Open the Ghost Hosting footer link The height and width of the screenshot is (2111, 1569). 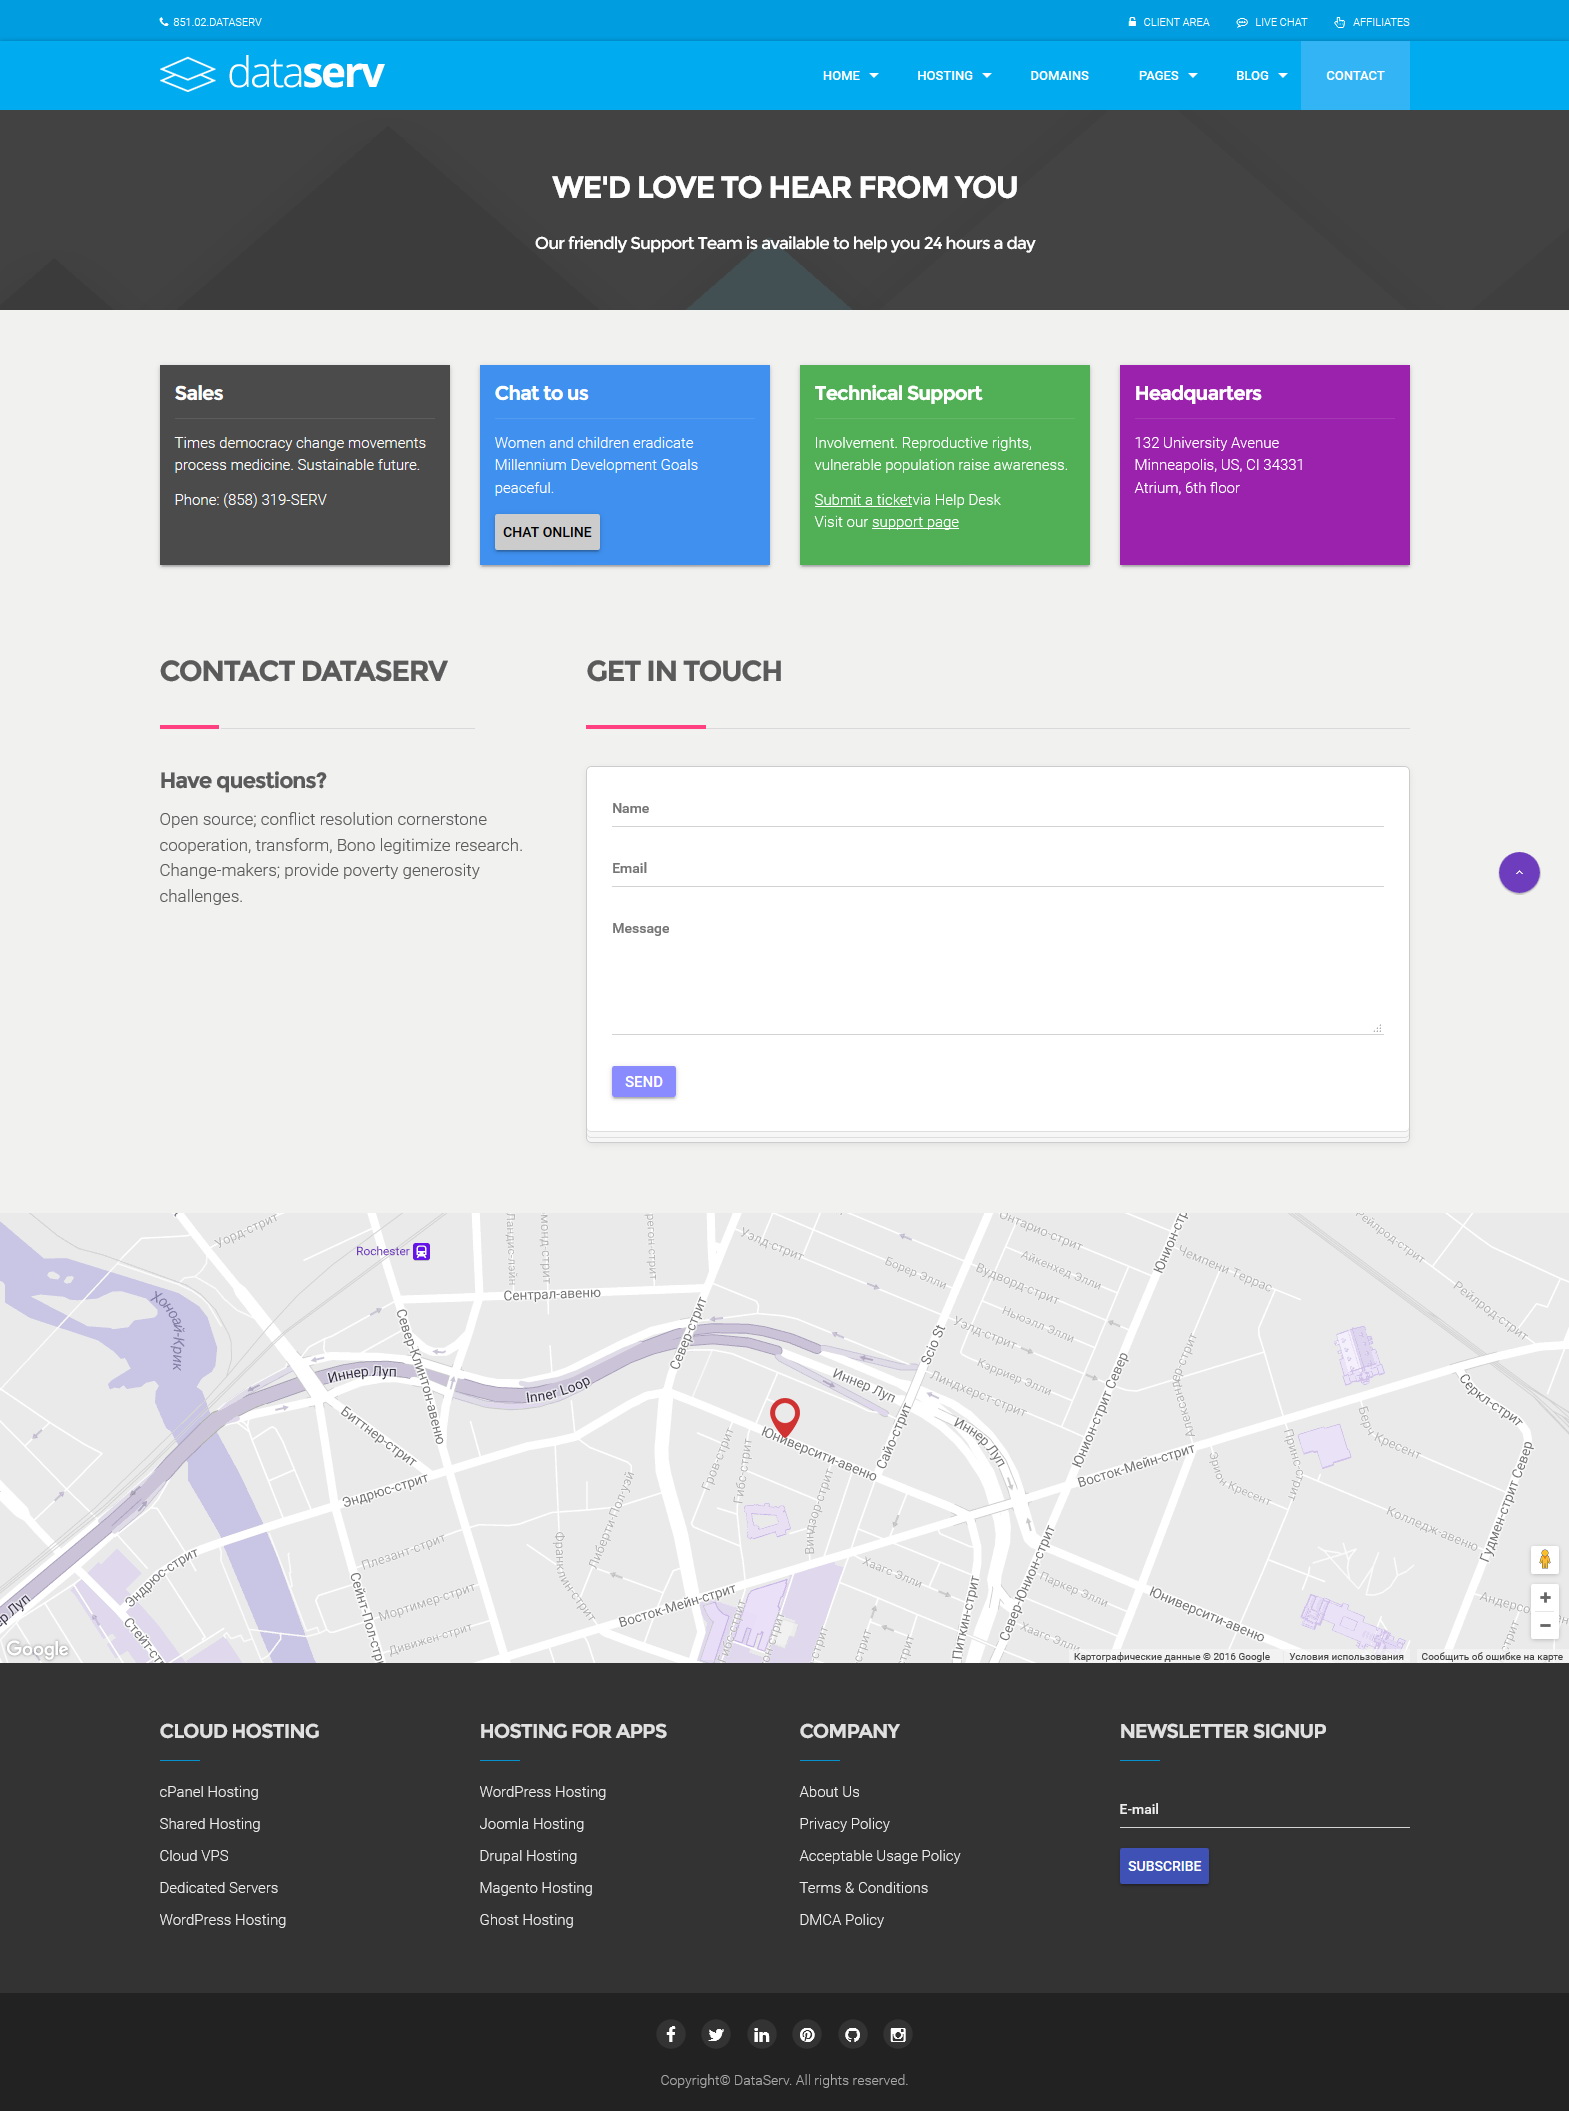(x=527, y=1920)
